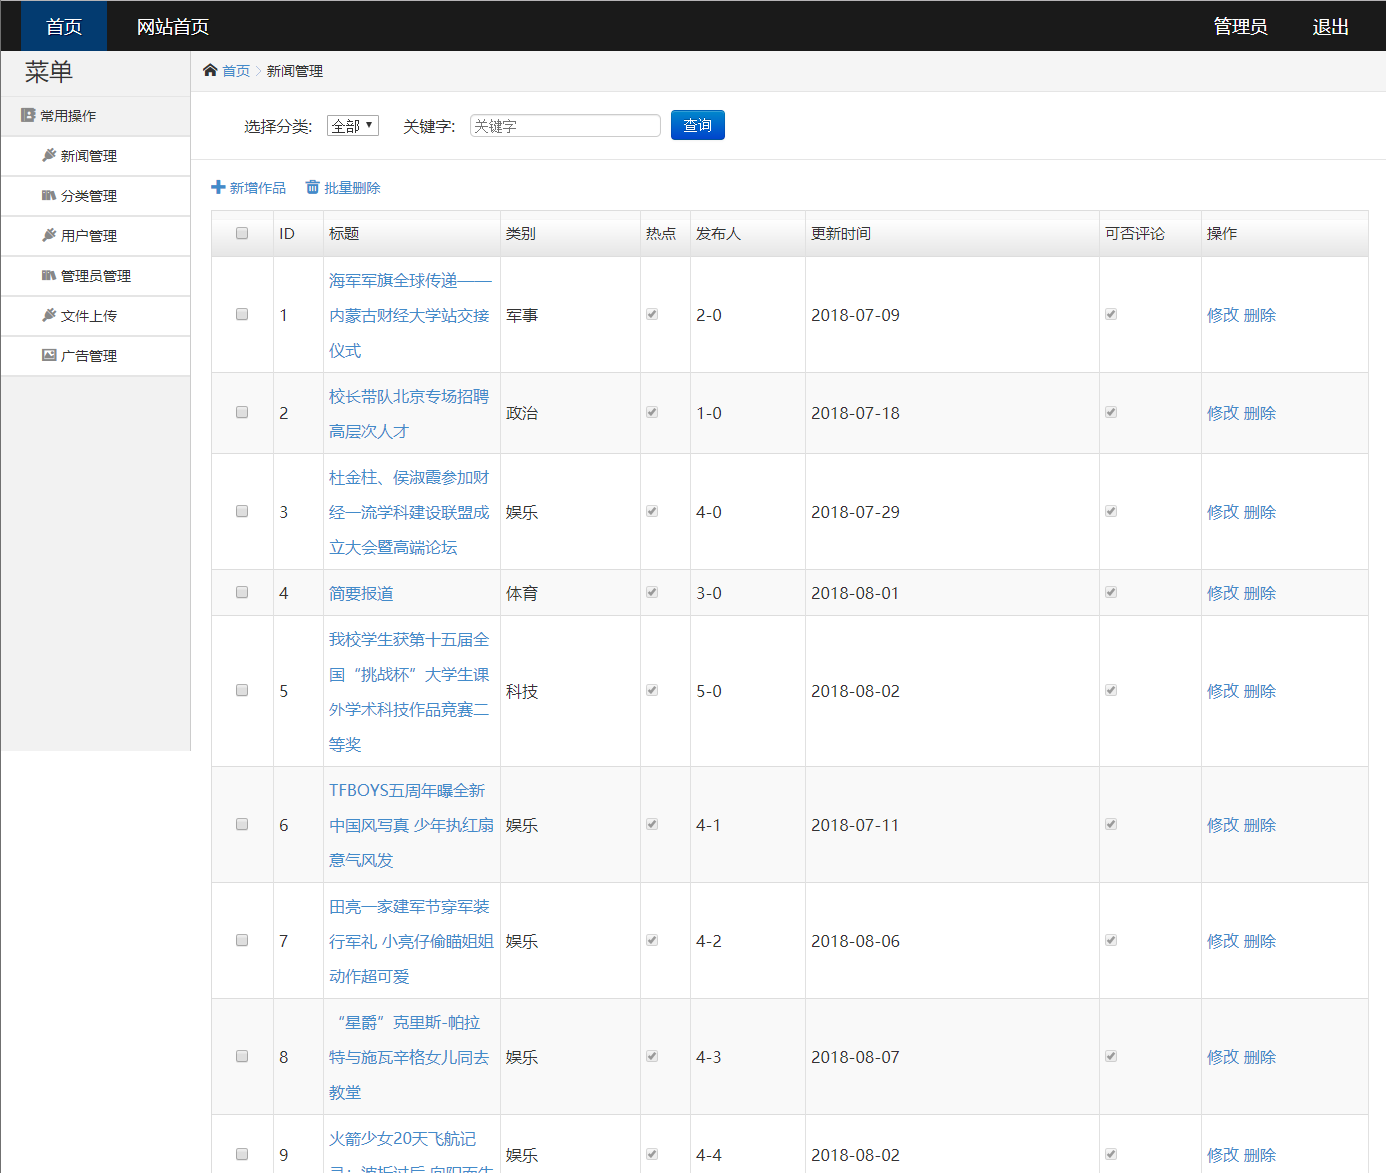The height and width of the screenshot is (1173, 1386).
Task: Click the 用户管理 sidebar icon
Action: pyautogui.click(x=49, y=235)
